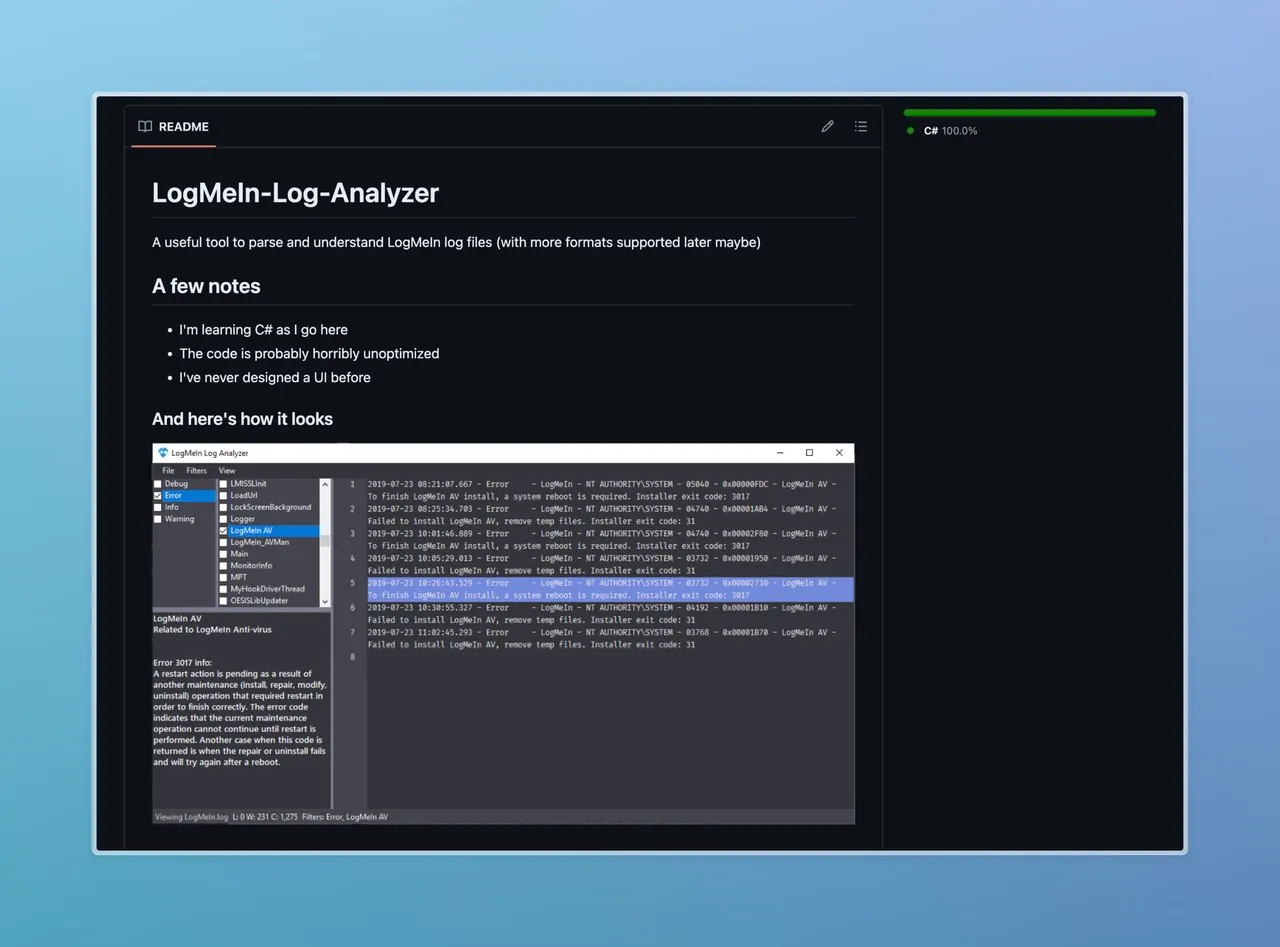Select log line starting 2019-07-23 11:02:45.293
The image size is (1280, 947).
pyautogui.click(x=602, y=639)
